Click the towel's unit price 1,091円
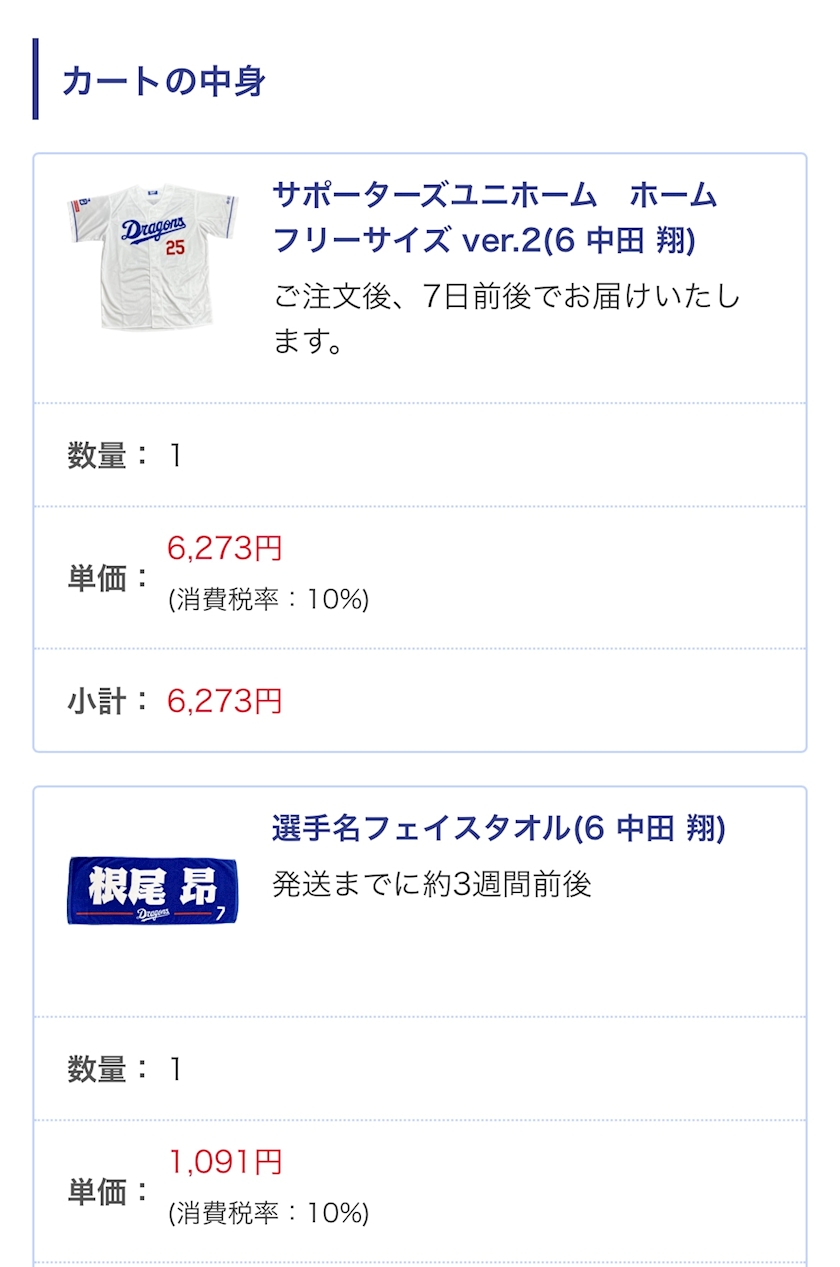The height and width of the screenshot is (1267, 840). point(225,1162)
